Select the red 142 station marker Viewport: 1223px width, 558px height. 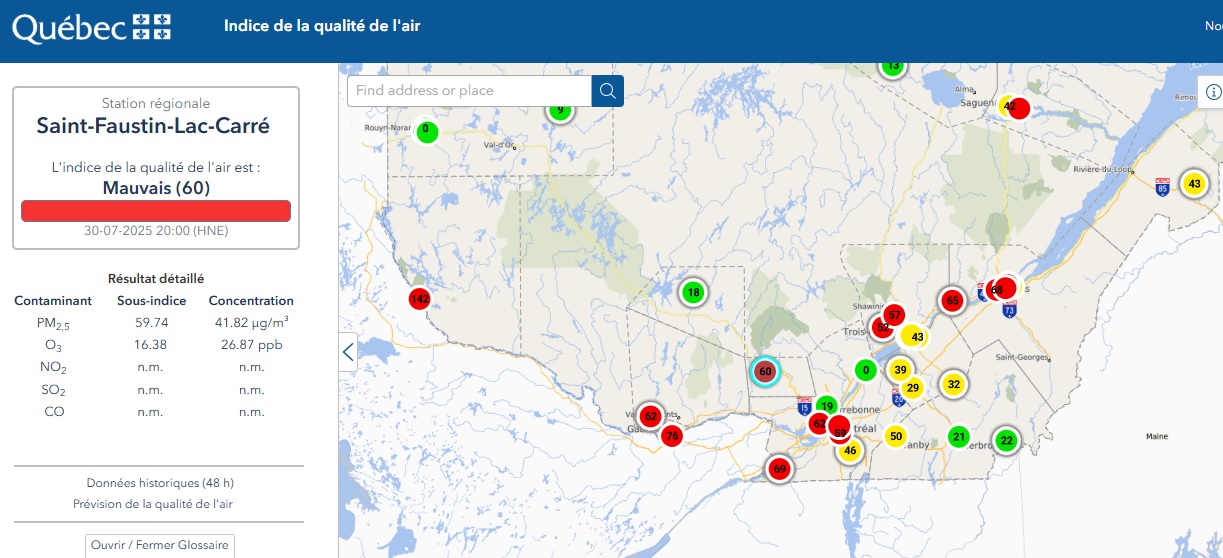click(420, 299)
